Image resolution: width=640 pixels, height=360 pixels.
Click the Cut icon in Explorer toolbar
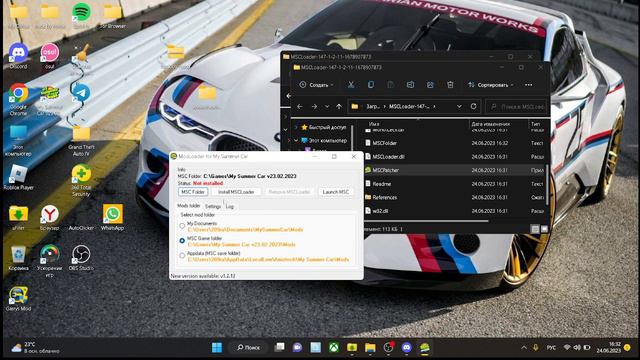coord(351,84)
